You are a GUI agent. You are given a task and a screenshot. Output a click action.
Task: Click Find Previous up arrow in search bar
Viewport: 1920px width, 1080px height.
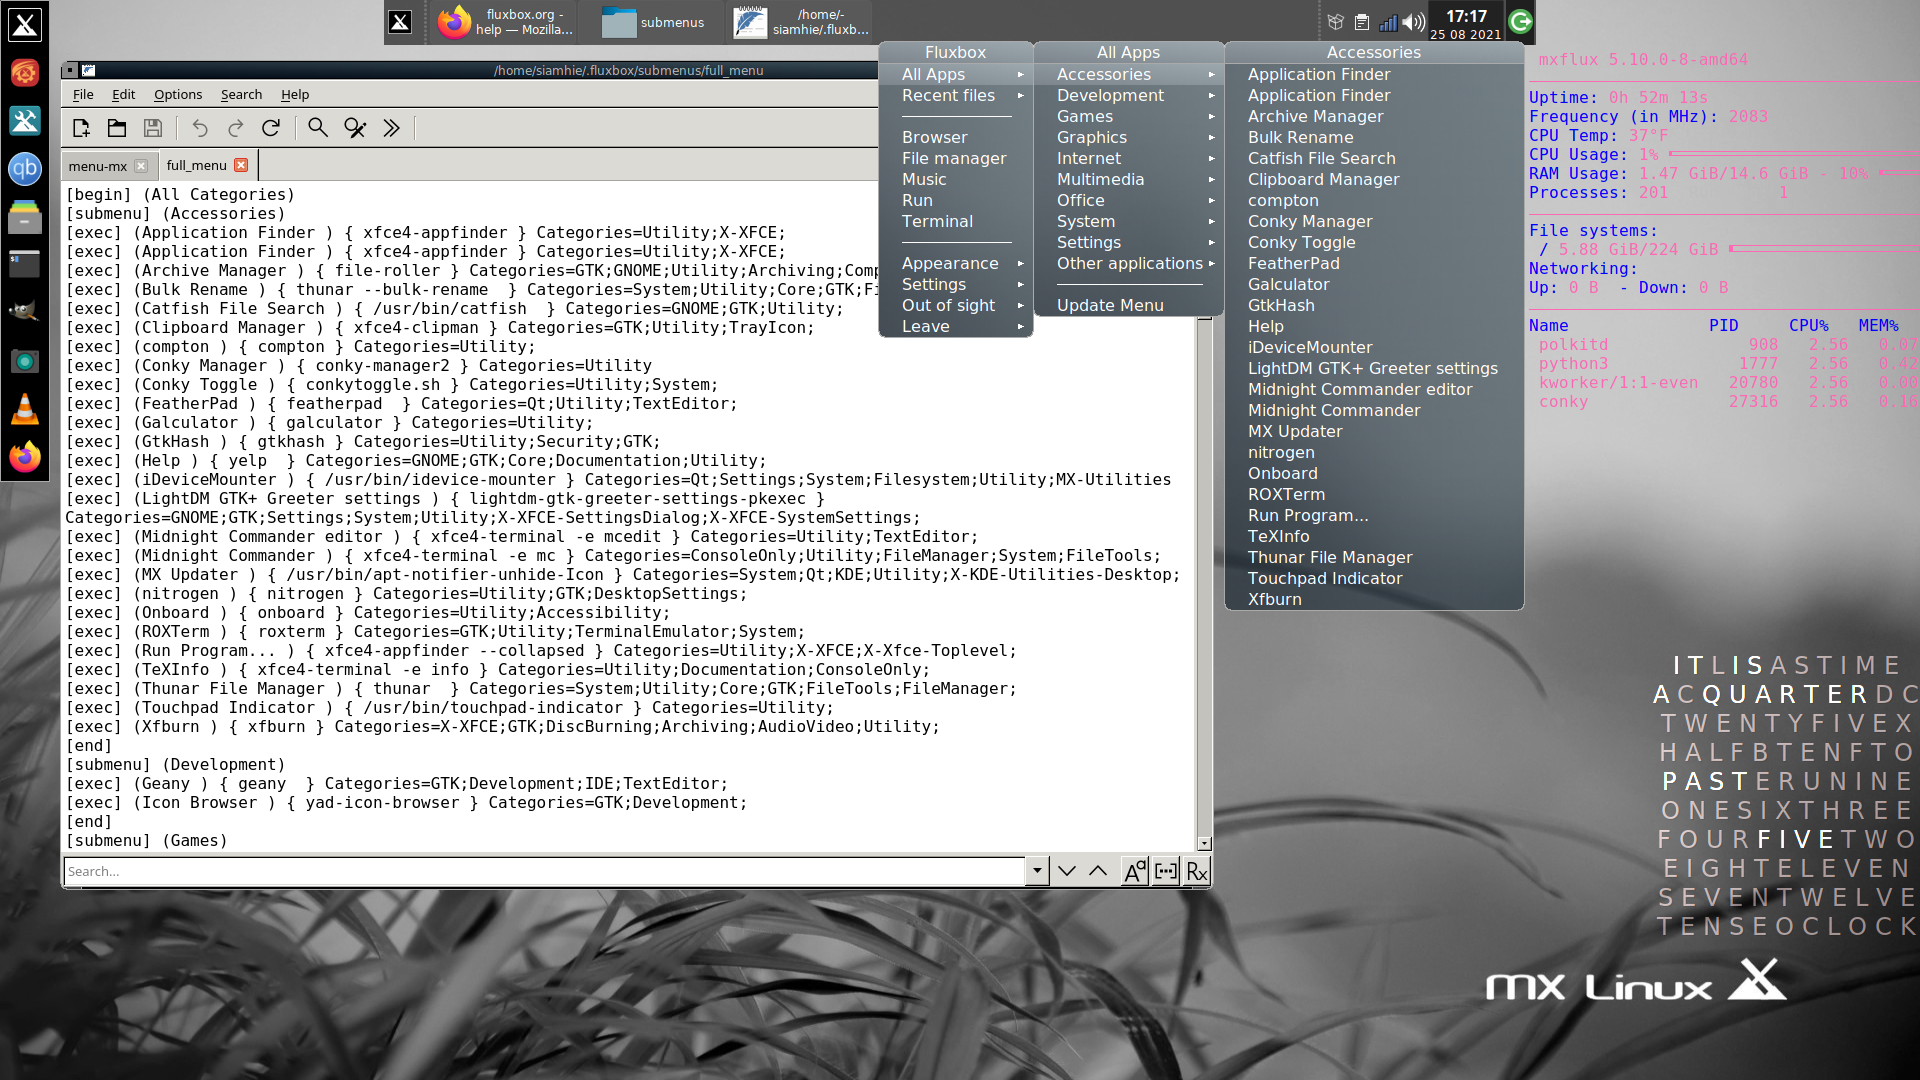click(1098, 871)
